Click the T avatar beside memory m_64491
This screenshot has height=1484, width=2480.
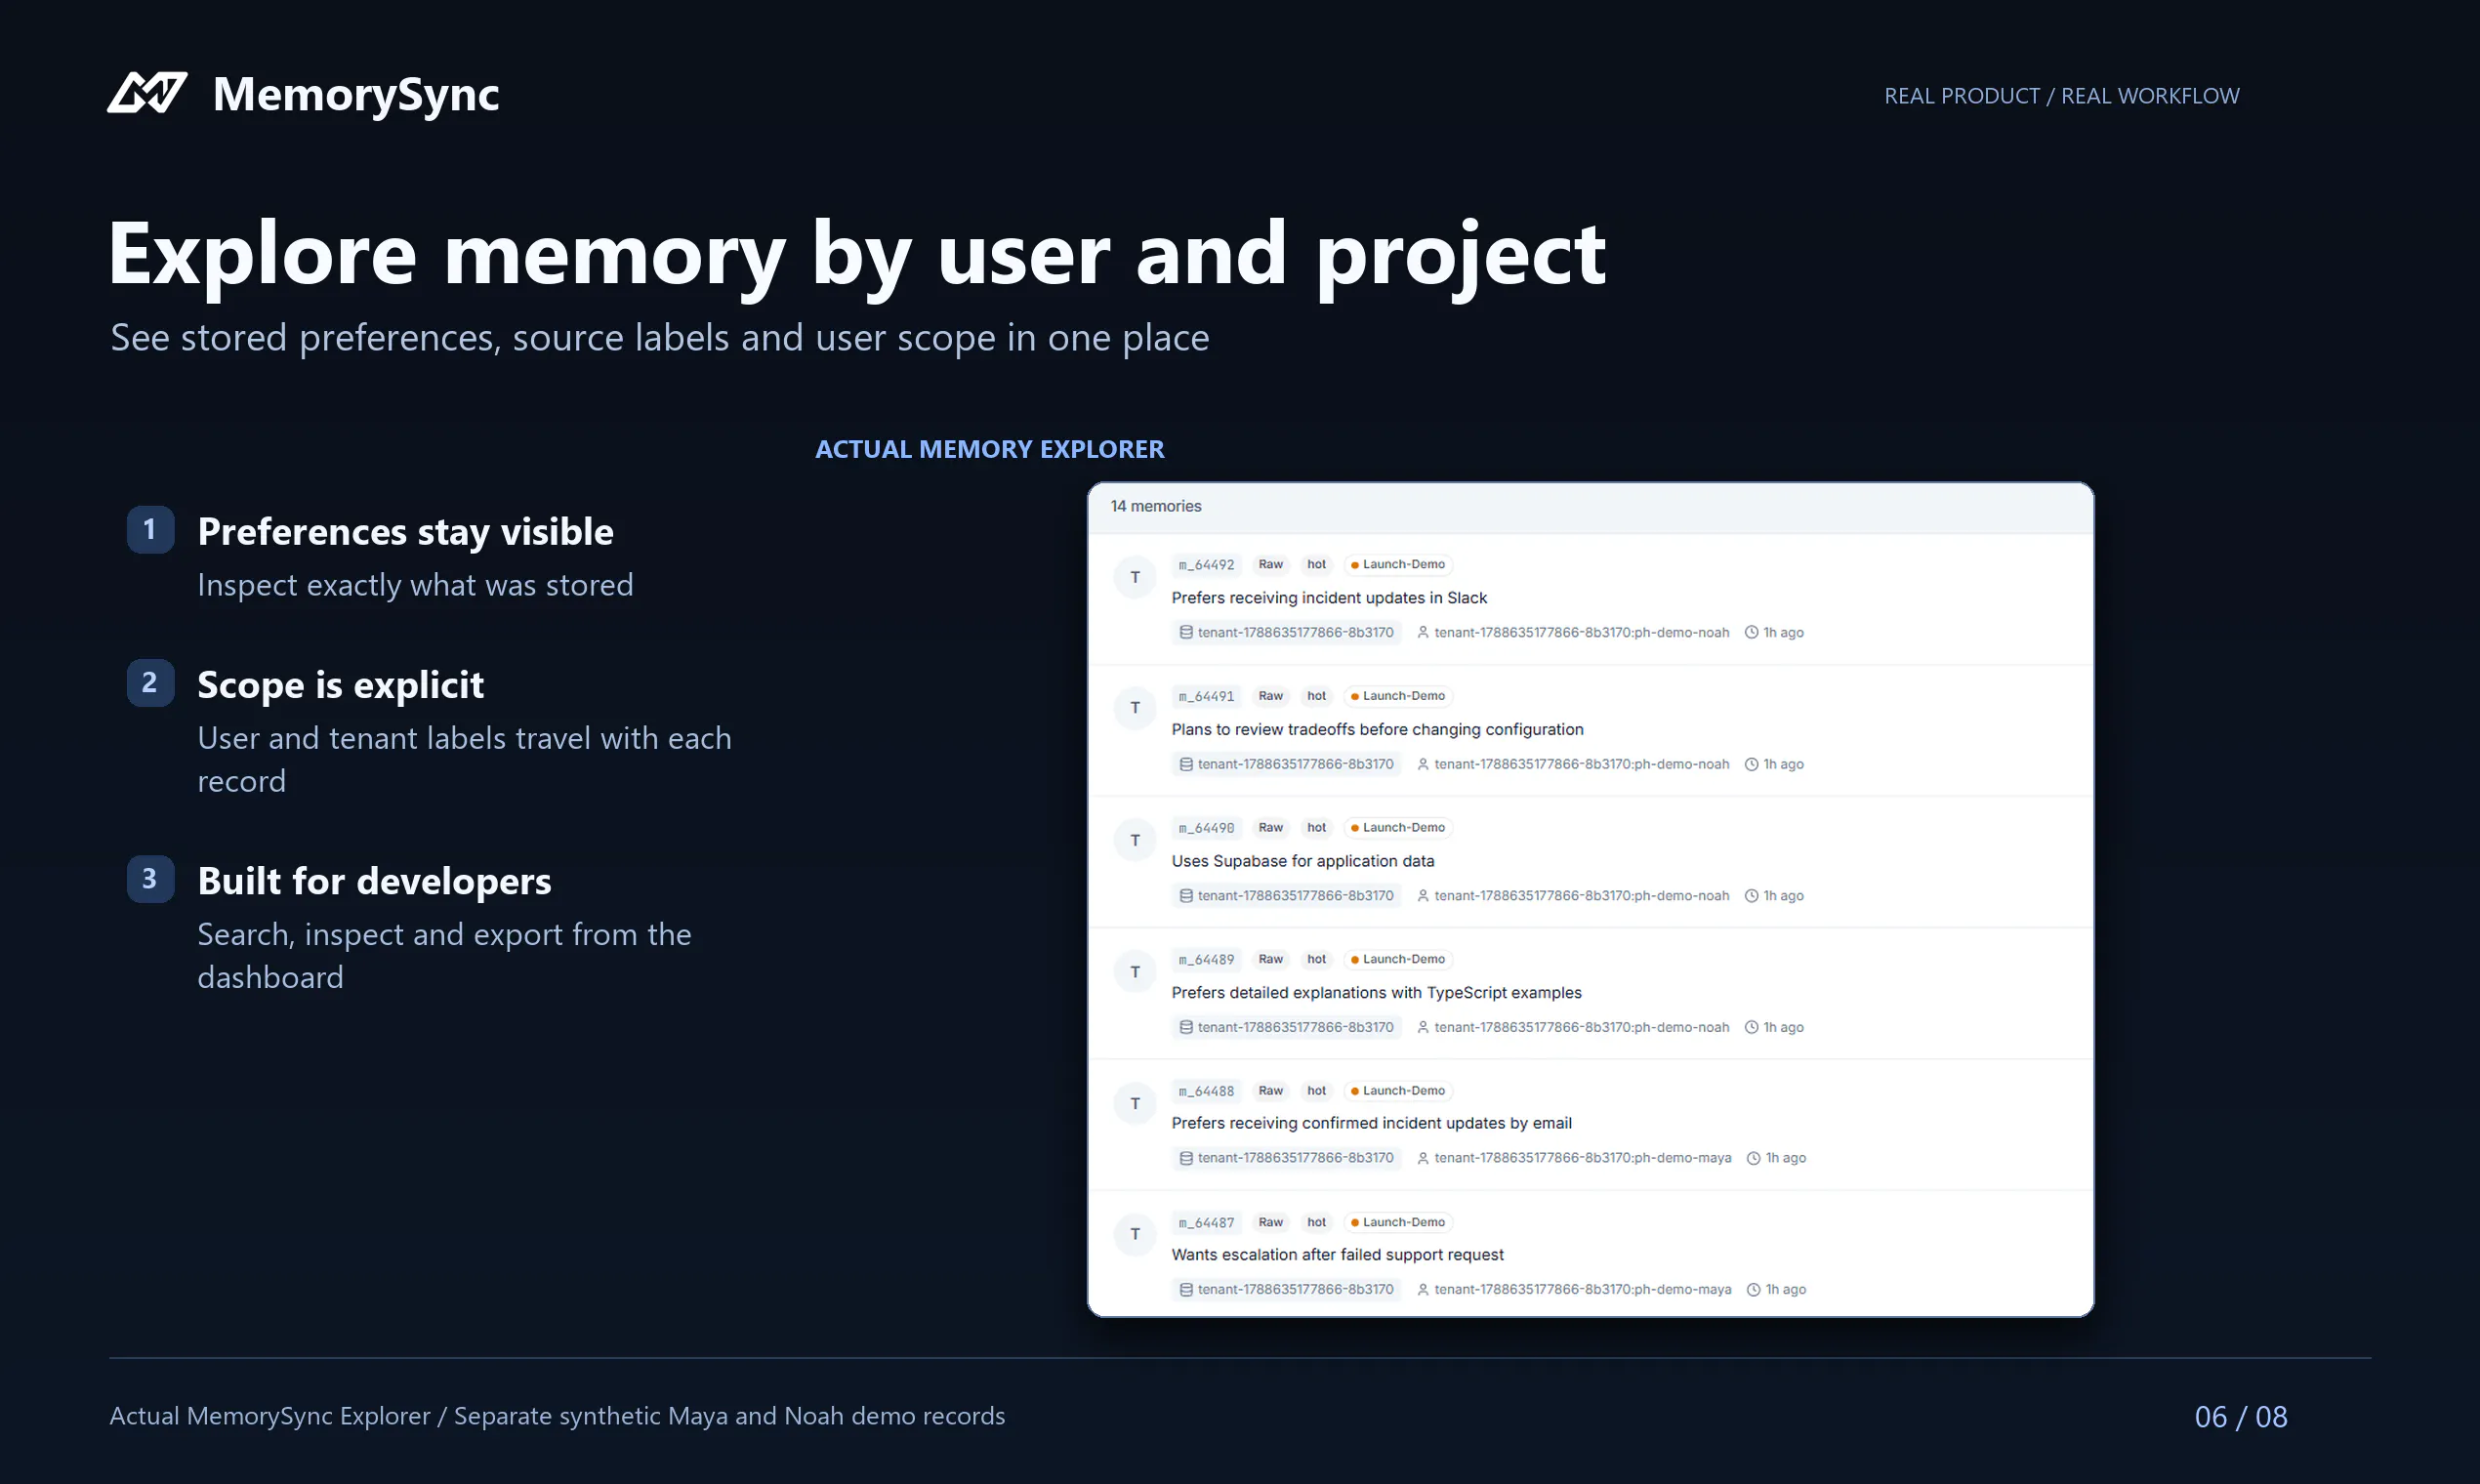pos(1135,708)
